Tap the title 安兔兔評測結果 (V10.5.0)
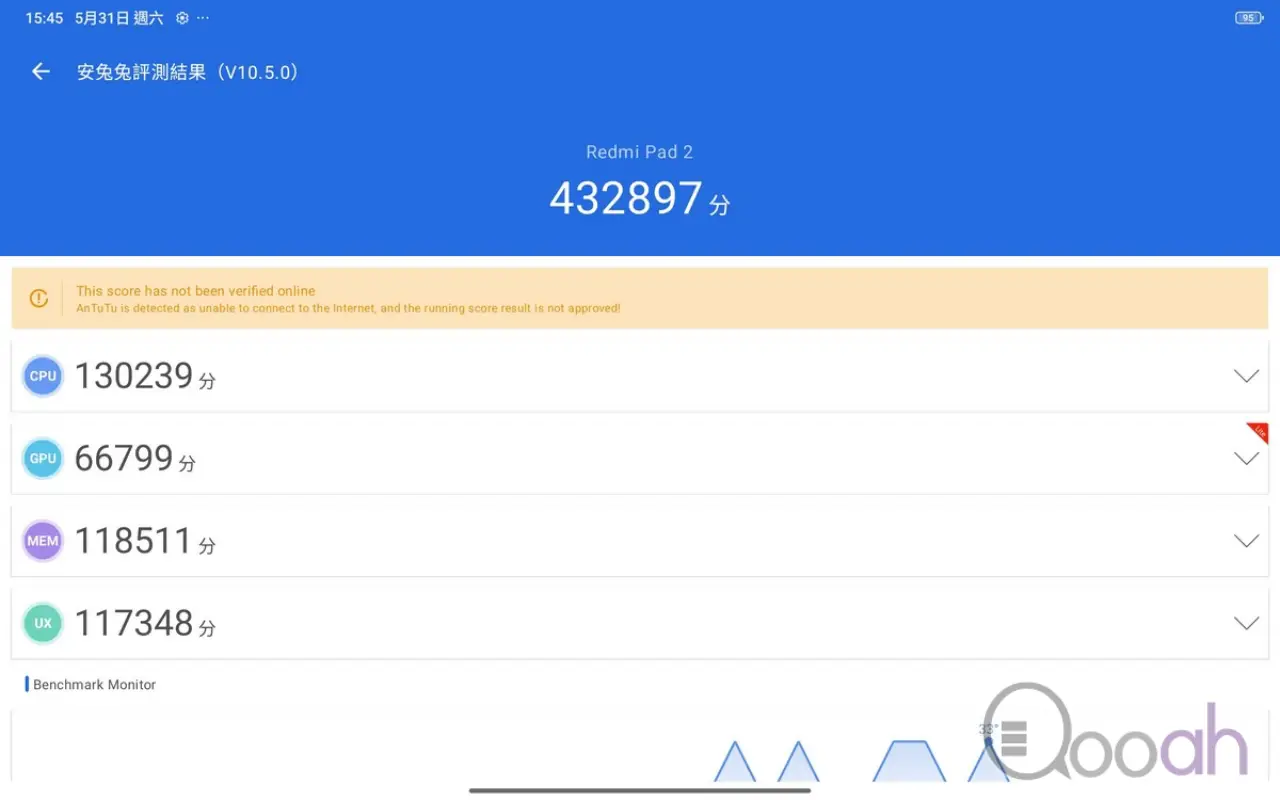 coord(188,72)
